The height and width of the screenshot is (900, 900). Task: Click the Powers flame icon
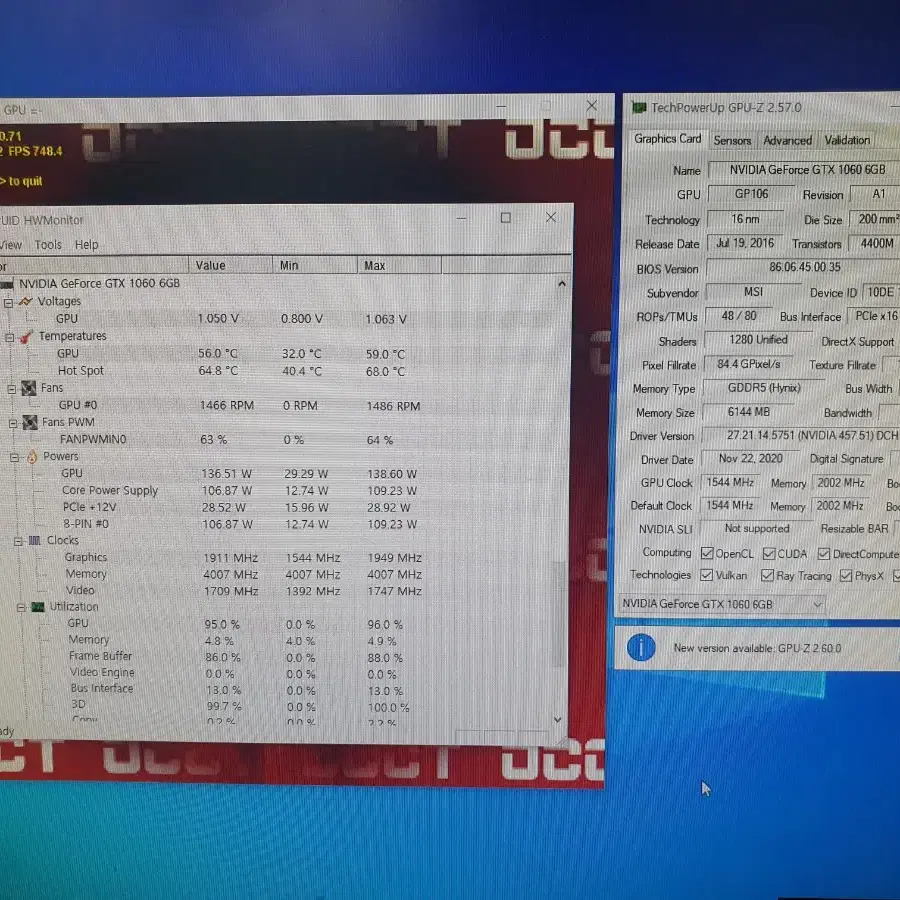[x=32, y=457]
